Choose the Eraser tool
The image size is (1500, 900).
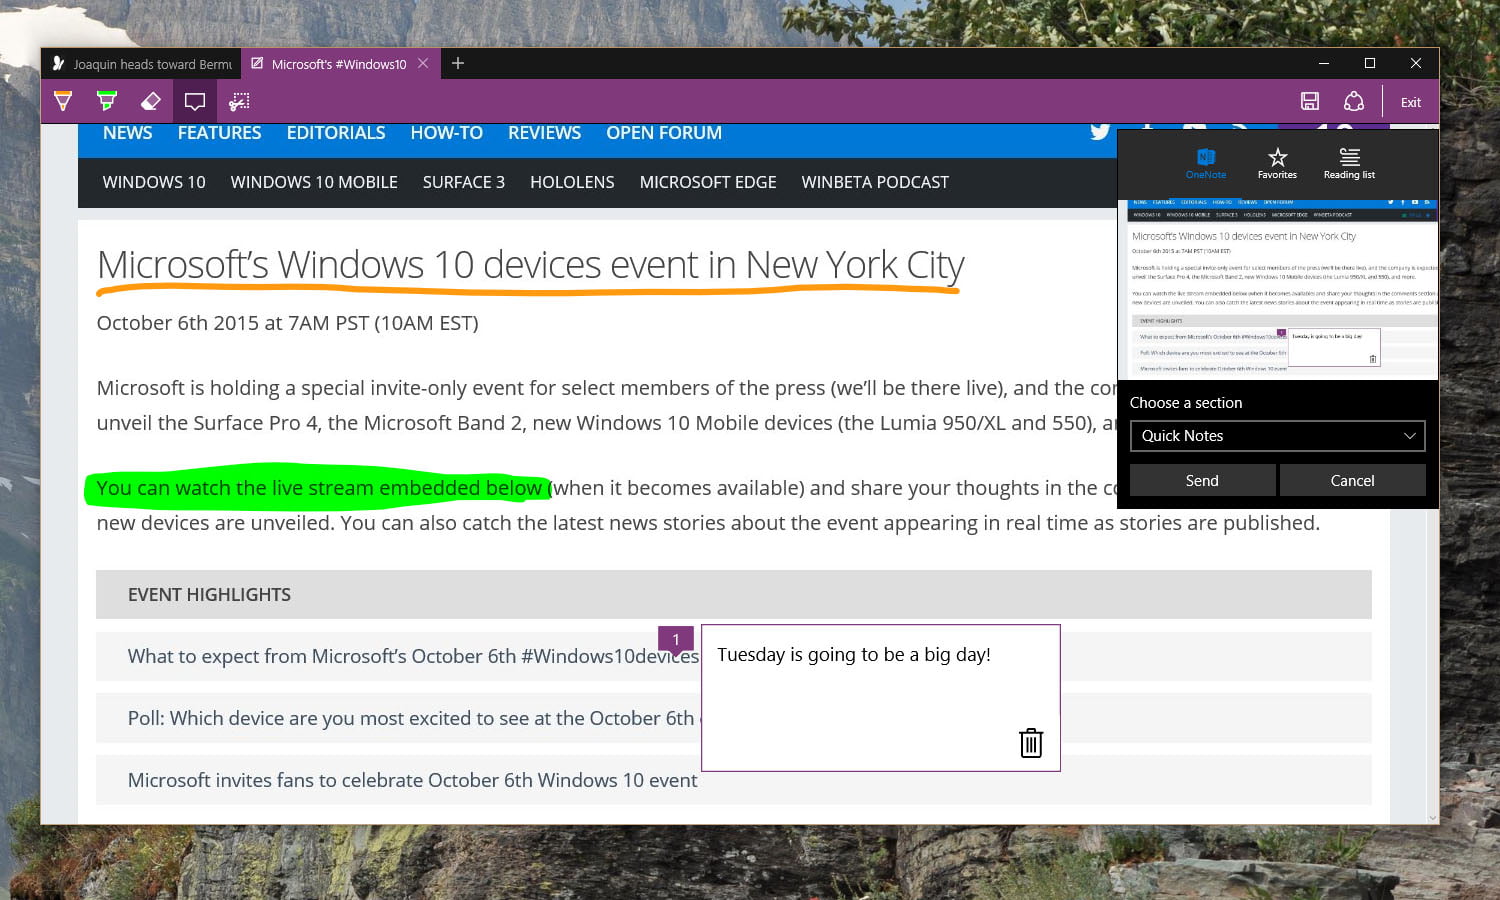151,101
